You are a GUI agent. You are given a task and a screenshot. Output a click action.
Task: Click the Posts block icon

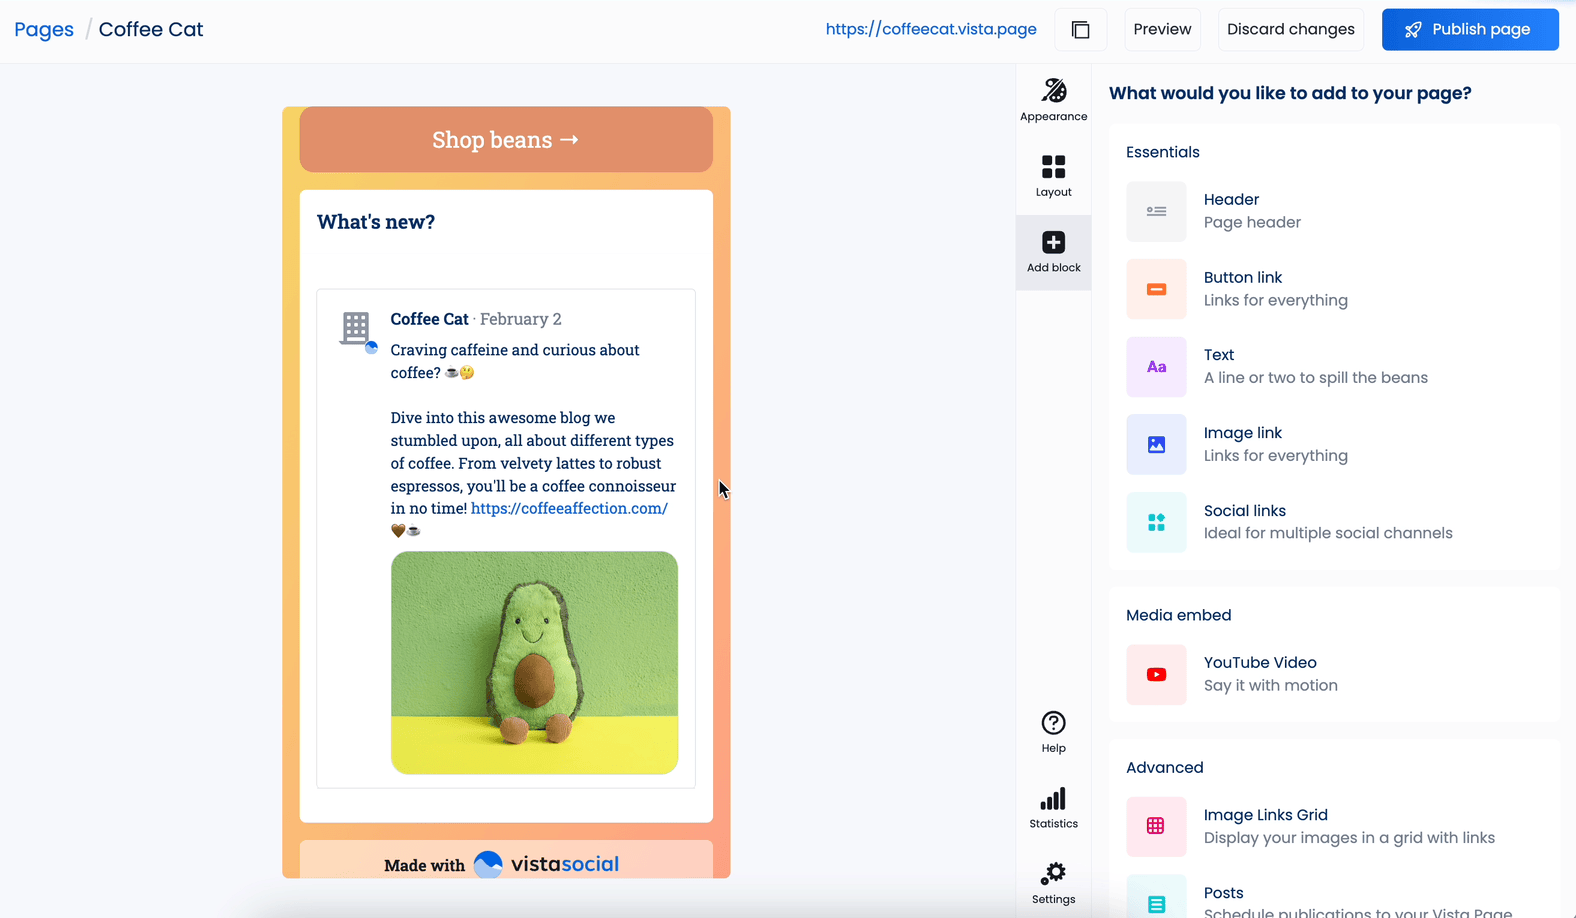[x=1156, y=897]
